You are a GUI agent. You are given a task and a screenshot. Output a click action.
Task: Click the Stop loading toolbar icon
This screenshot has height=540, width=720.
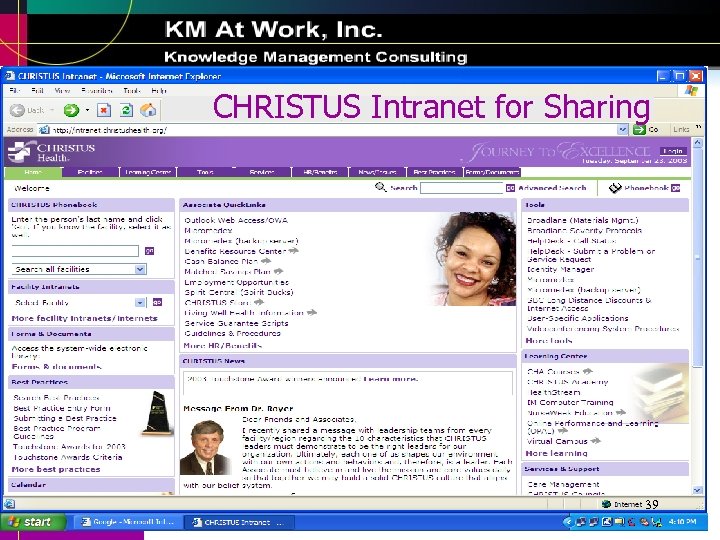tap(104, 110)
